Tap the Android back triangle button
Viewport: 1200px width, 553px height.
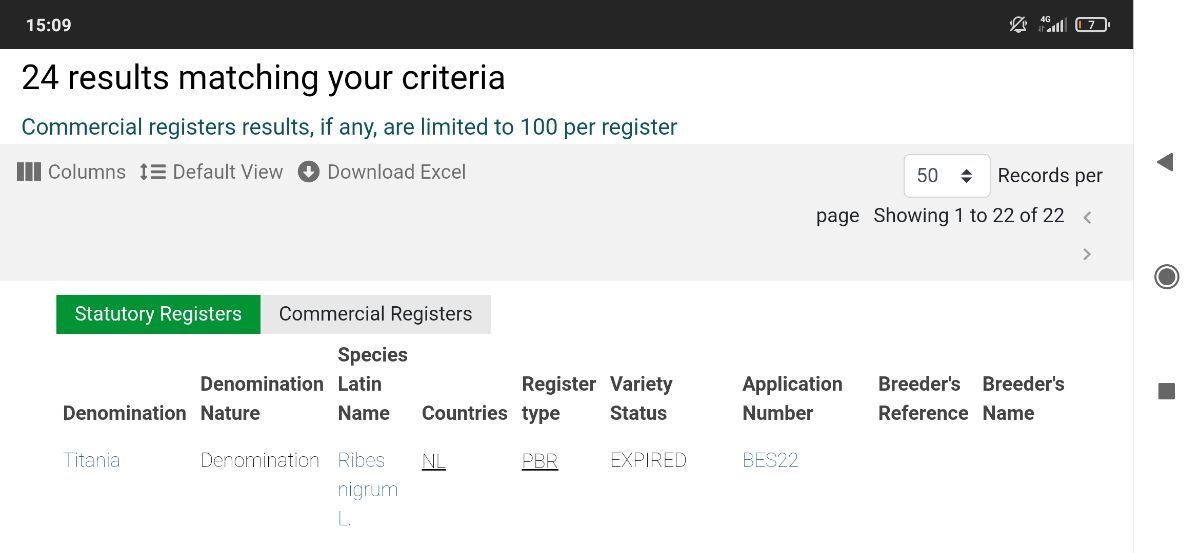coord(1165,162)
